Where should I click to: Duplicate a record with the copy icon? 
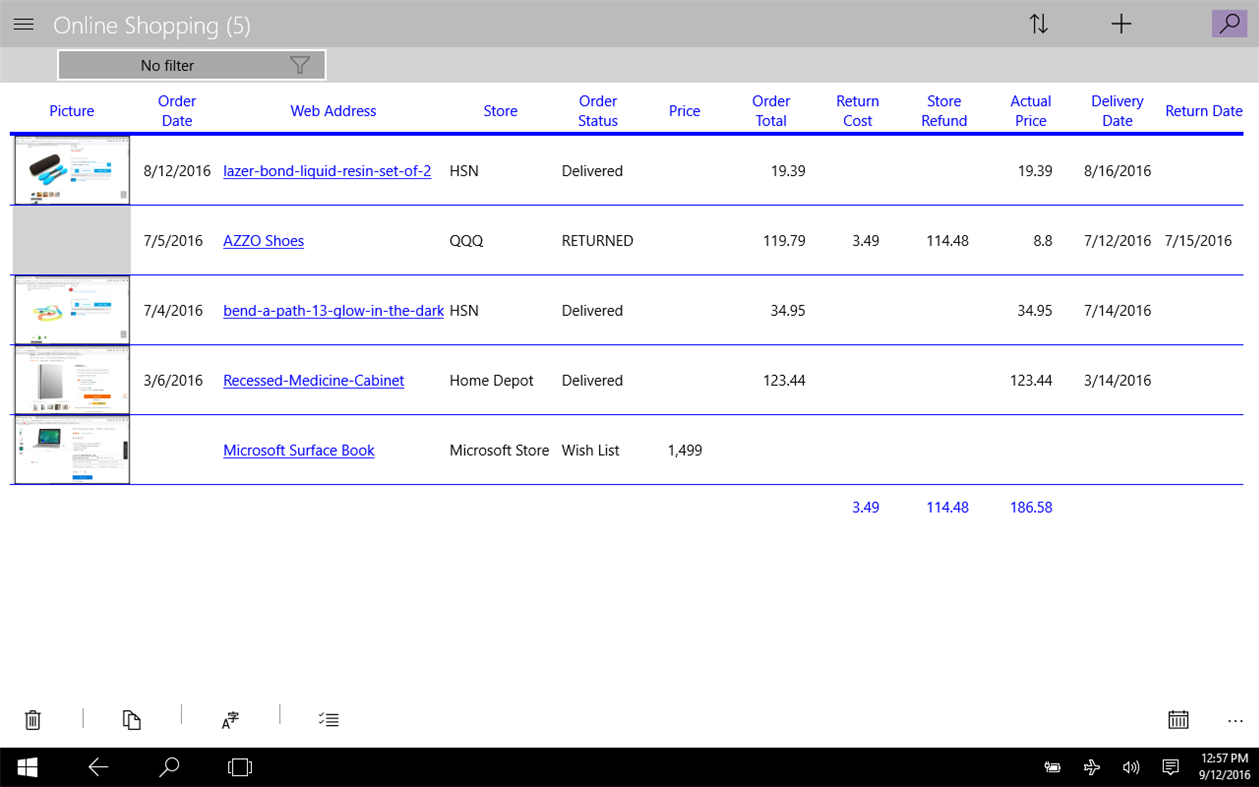tap(131, 719)
